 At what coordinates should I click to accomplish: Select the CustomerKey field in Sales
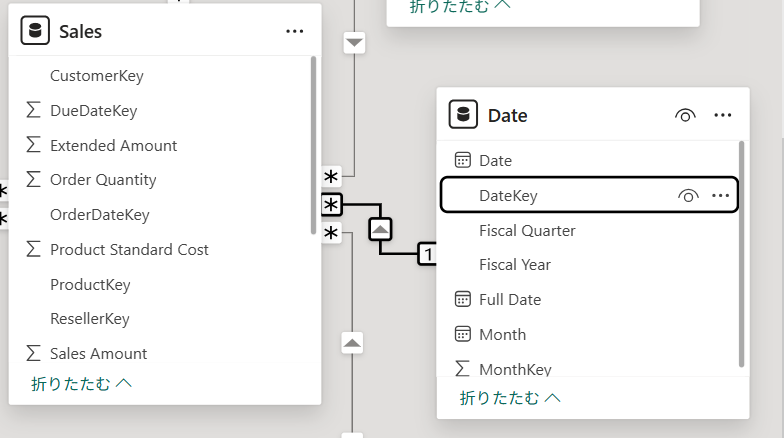[x=96, y=76]
